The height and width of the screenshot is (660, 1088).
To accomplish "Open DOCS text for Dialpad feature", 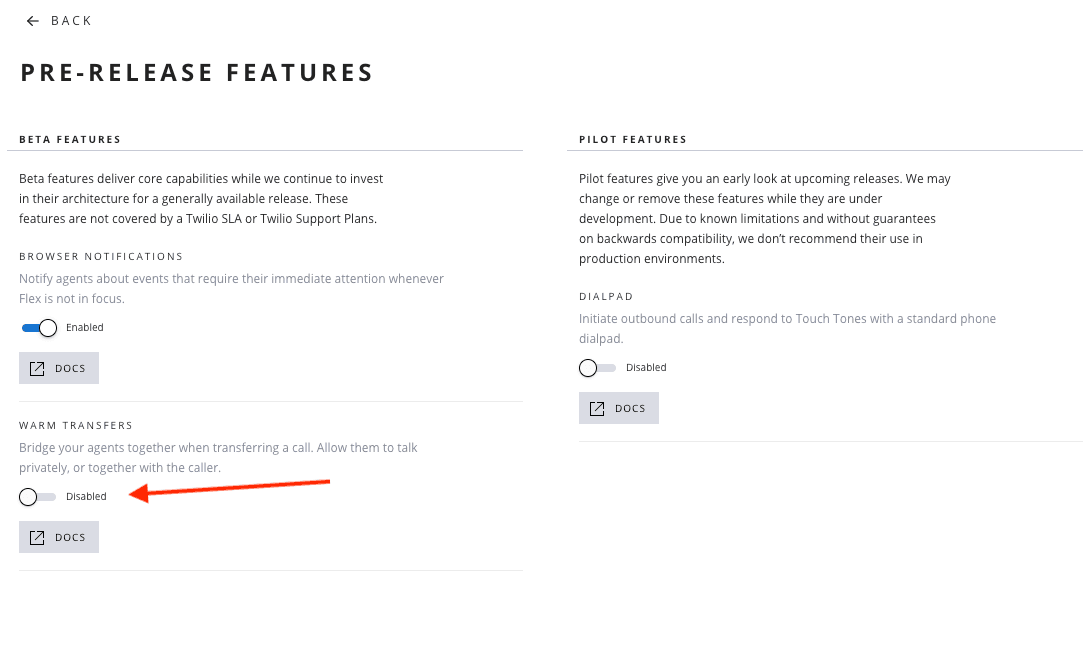I will tap(630, 409).
